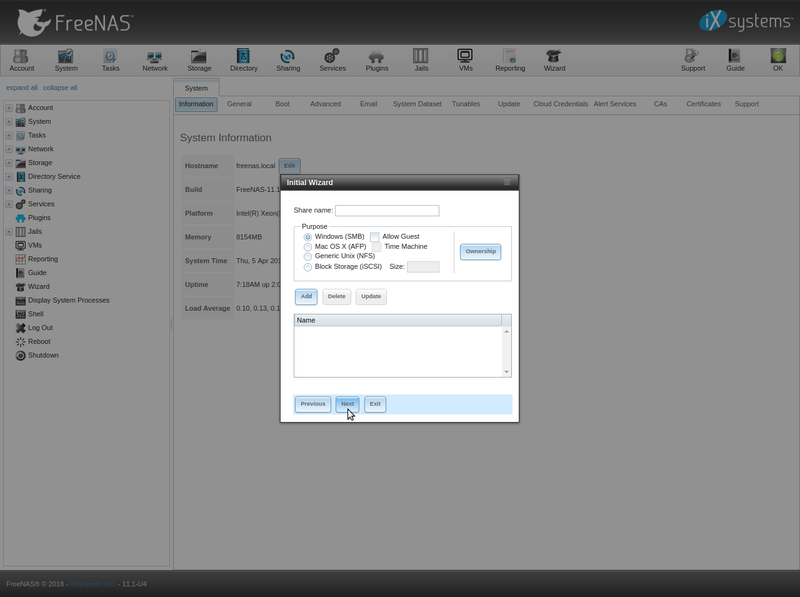Open the Network toolbar icon
The height and width of the screenshot is (597, 800).
155,60
